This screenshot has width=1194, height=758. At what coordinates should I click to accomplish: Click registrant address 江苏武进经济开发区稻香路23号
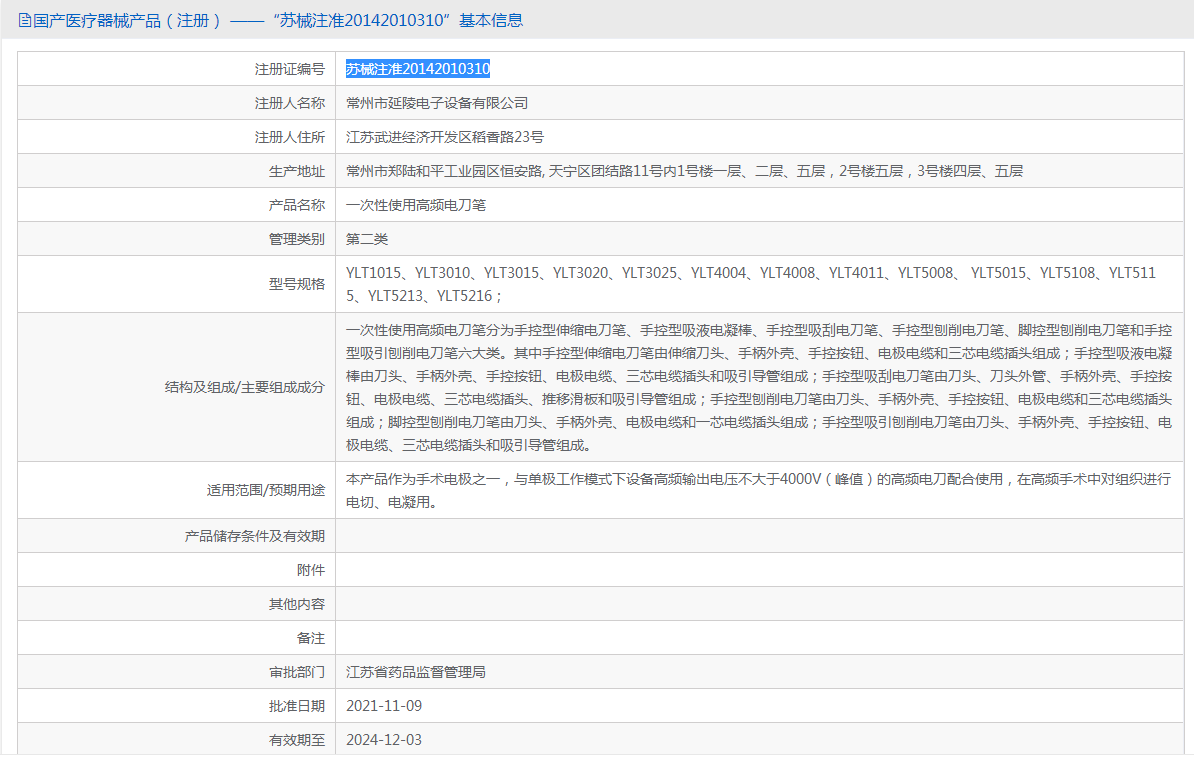click(445, 137)
